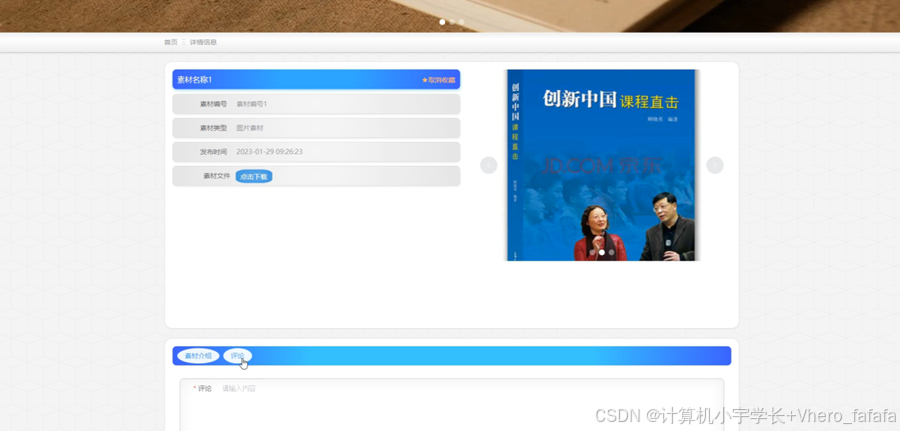Click the 图片素材 type value

click(250, 128)
